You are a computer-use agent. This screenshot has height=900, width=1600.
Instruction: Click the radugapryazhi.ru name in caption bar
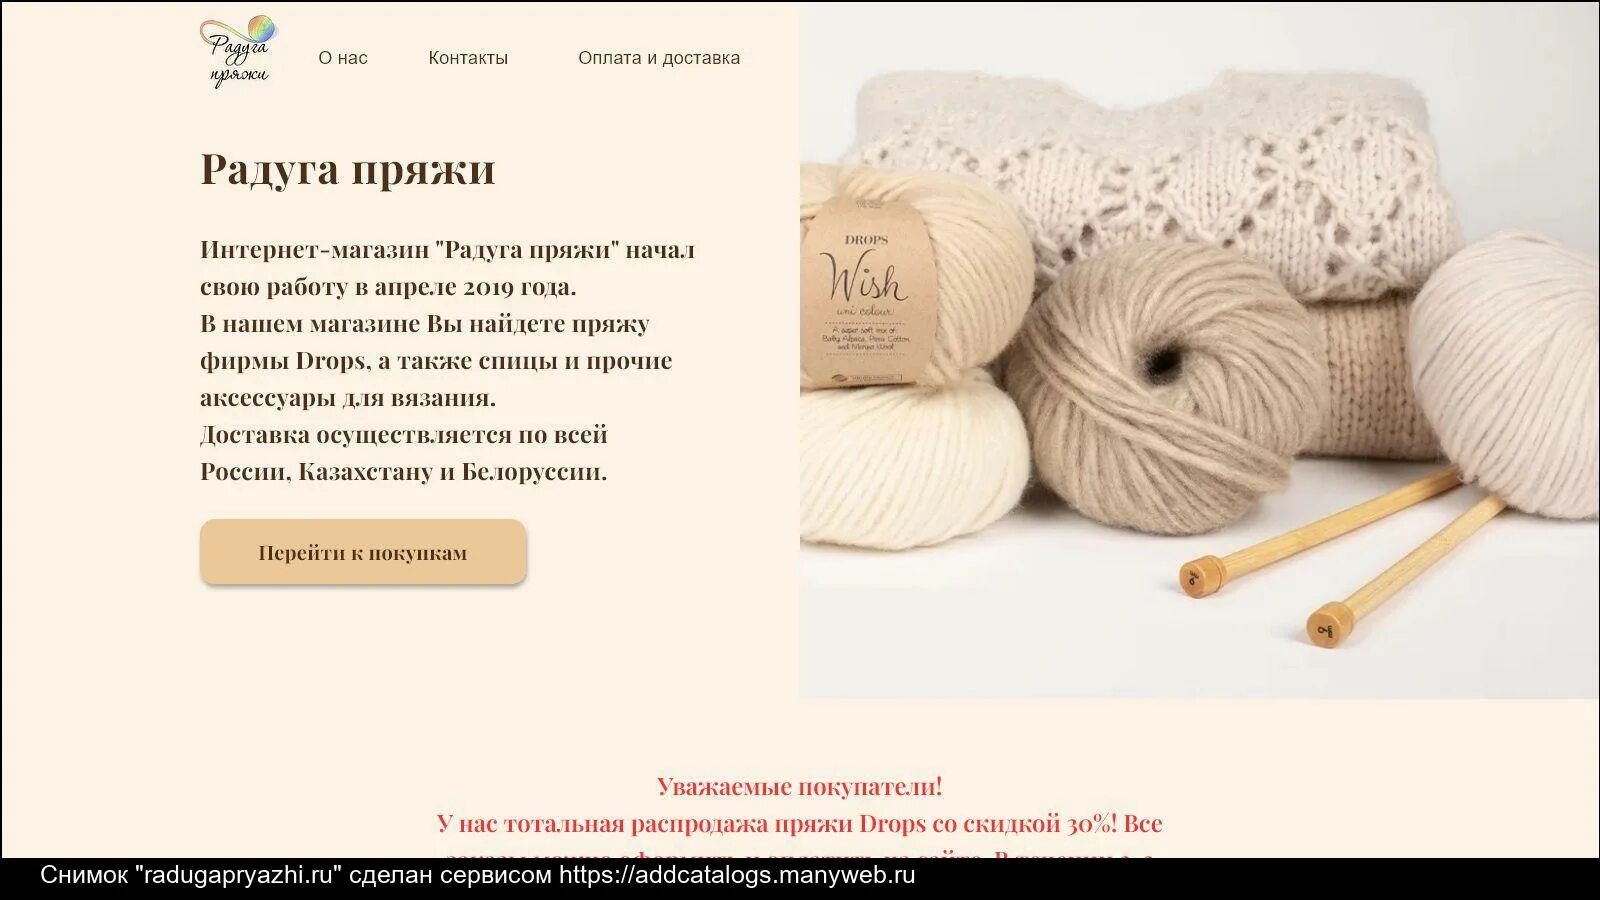(x=238, y=875)
